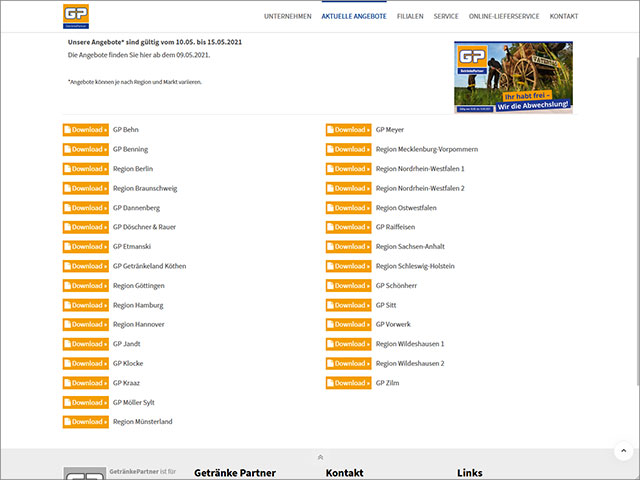Open the Kontakt navigation item
Image resolution: width=640 pixels, height=480 pixels.
(564, 16)
